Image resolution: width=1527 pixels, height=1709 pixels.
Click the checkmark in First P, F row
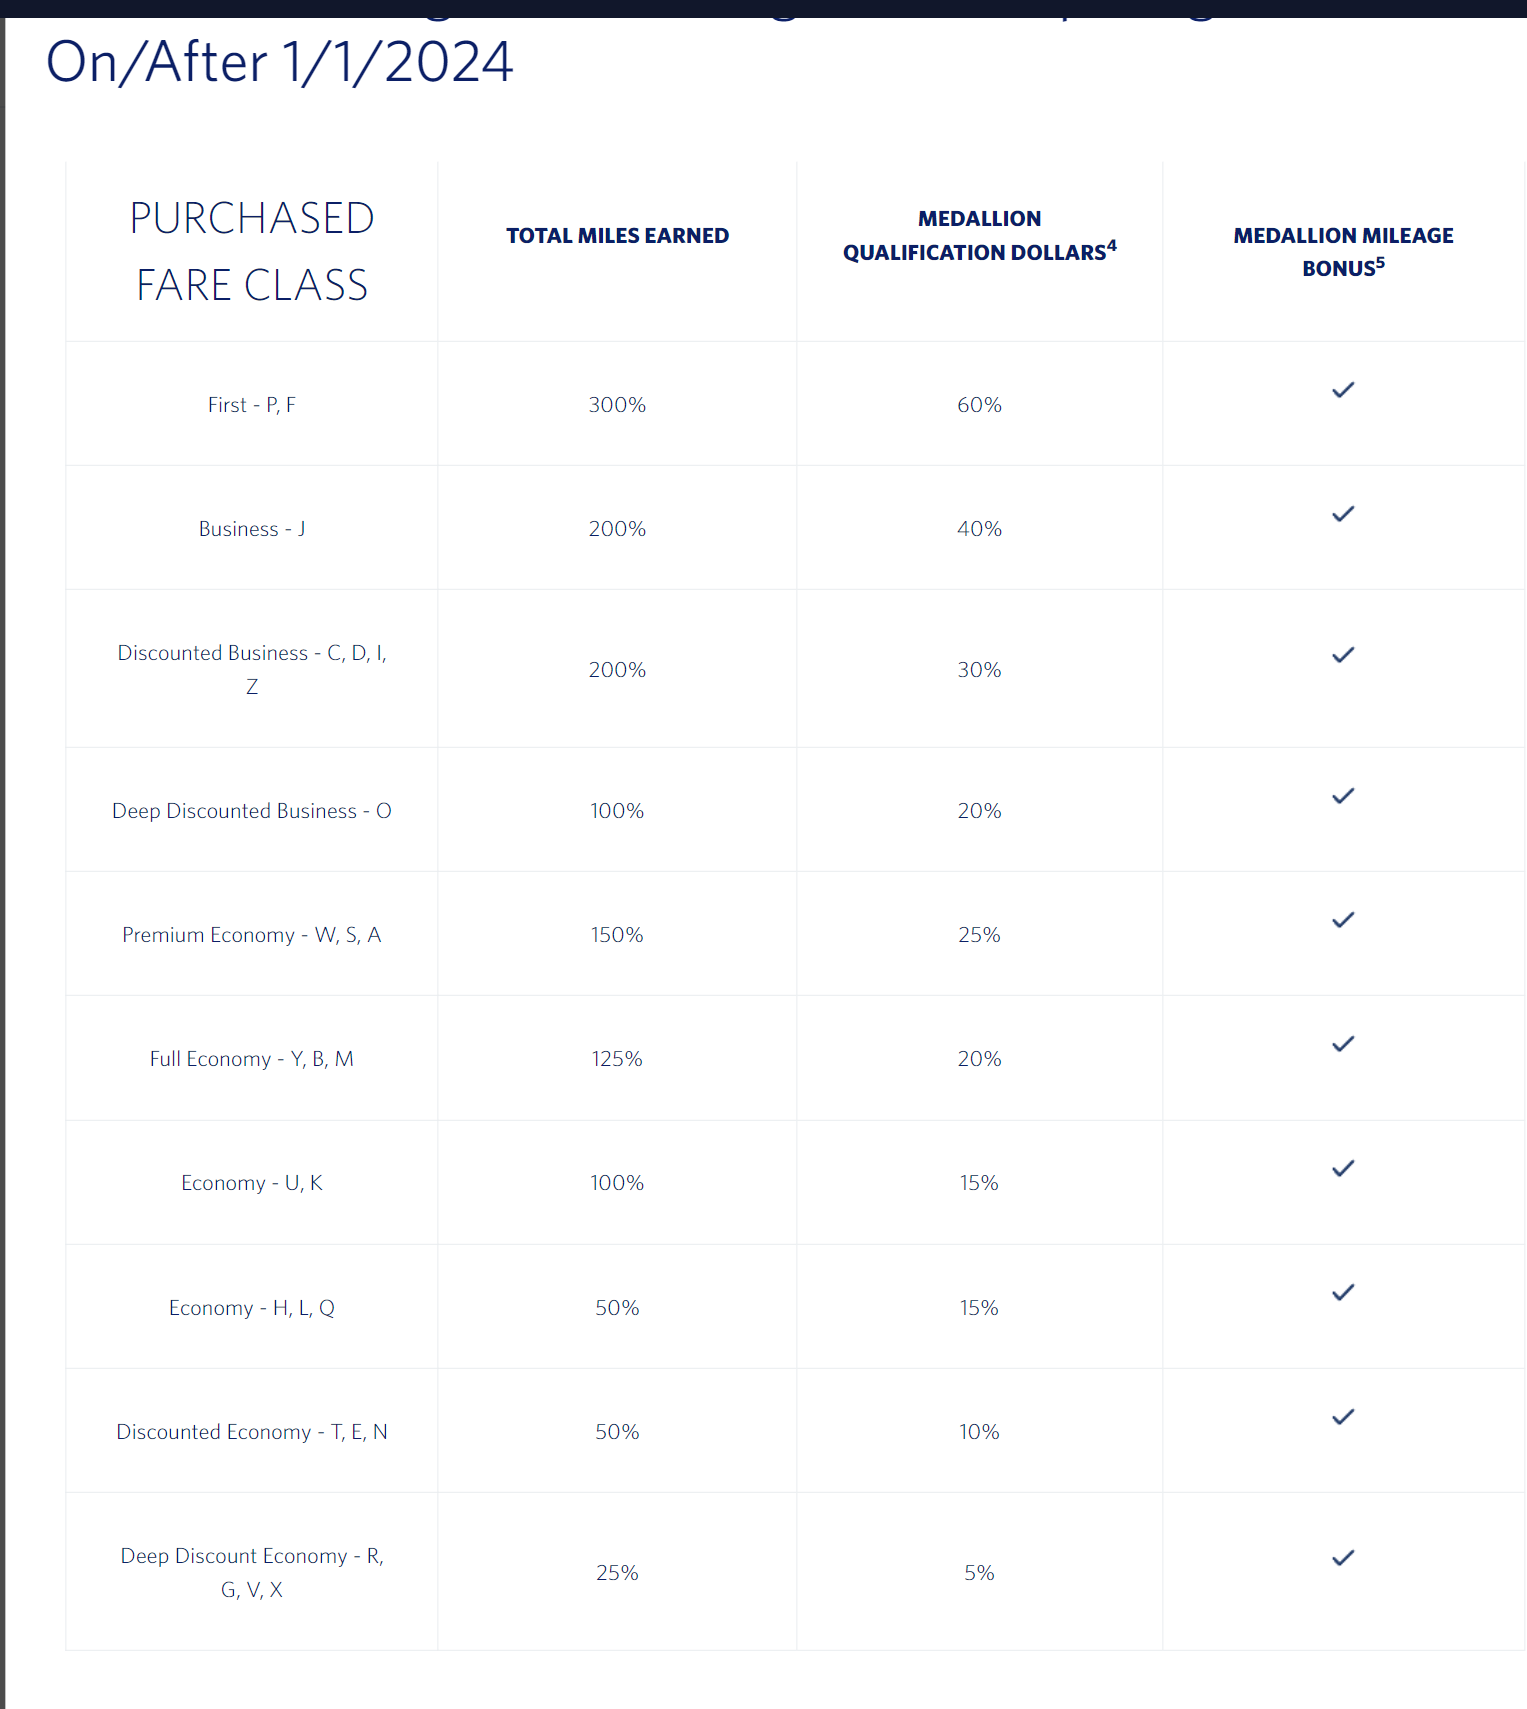(x=1343, y=390)
